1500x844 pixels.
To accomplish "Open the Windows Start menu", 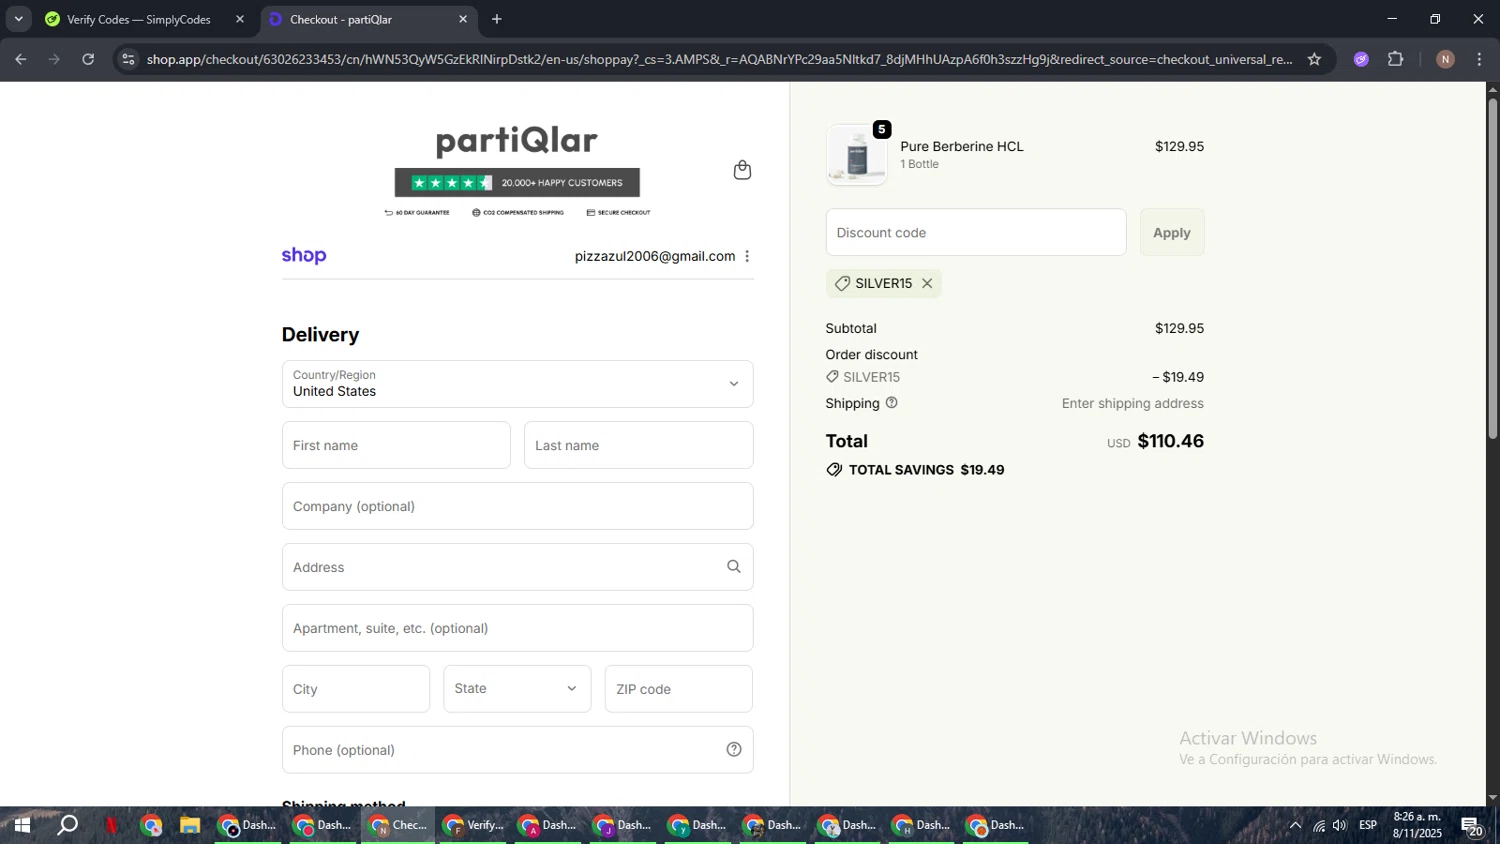I will click(22, 825).
